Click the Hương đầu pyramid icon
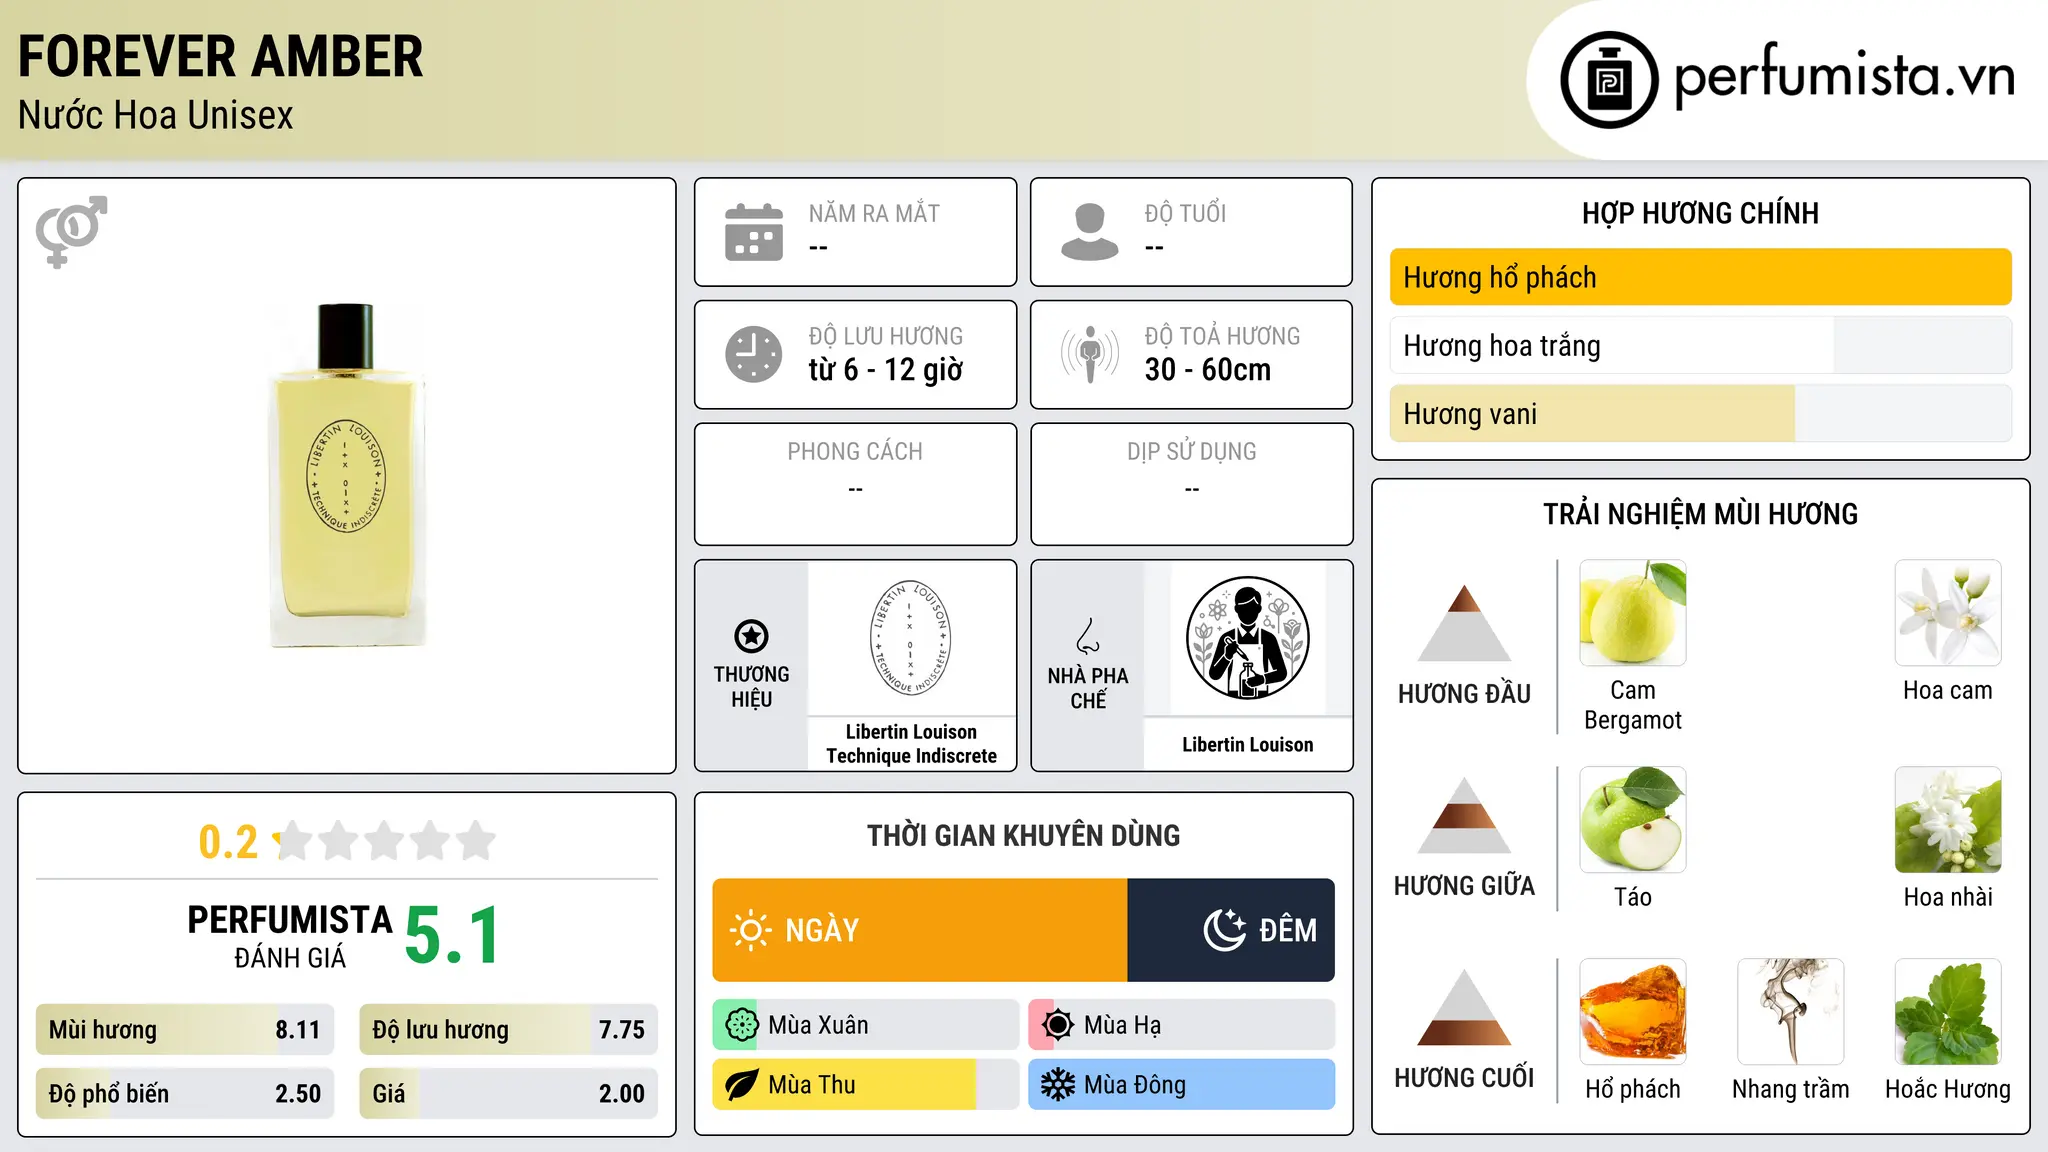 pos(1464,623)
